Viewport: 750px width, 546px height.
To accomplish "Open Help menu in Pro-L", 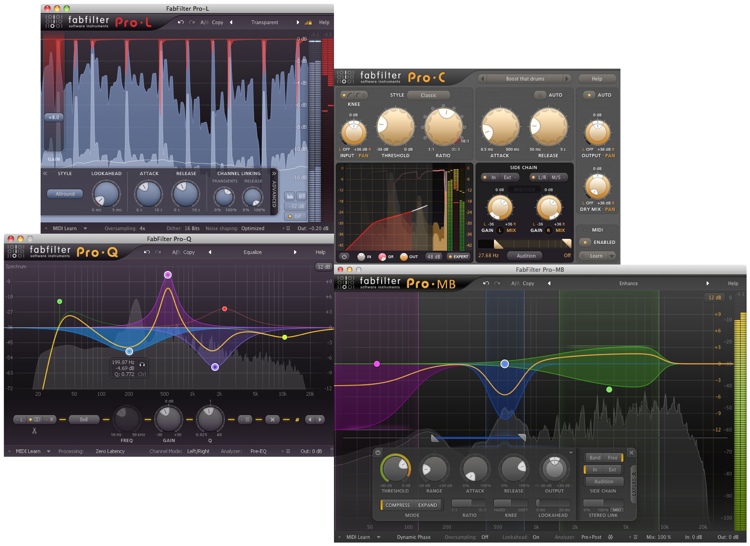I will click(x=324, y=22).
